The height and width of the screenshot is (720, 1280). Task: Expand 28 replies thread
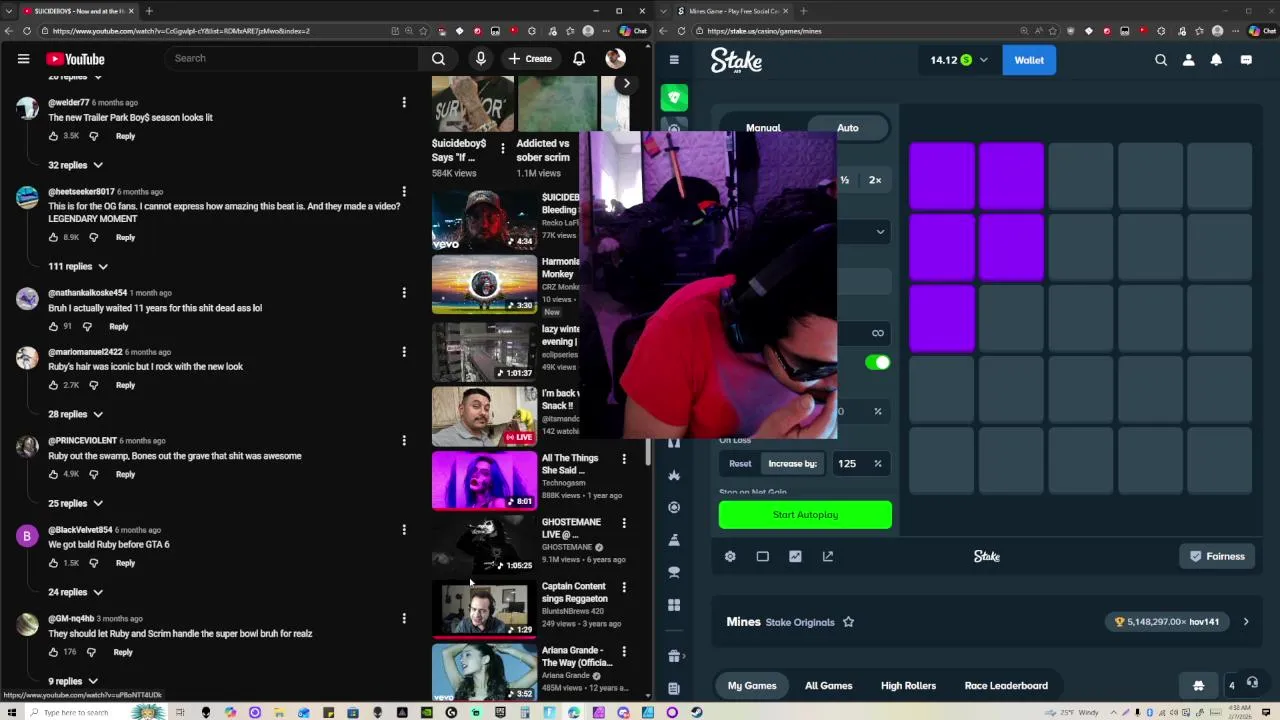75,414
